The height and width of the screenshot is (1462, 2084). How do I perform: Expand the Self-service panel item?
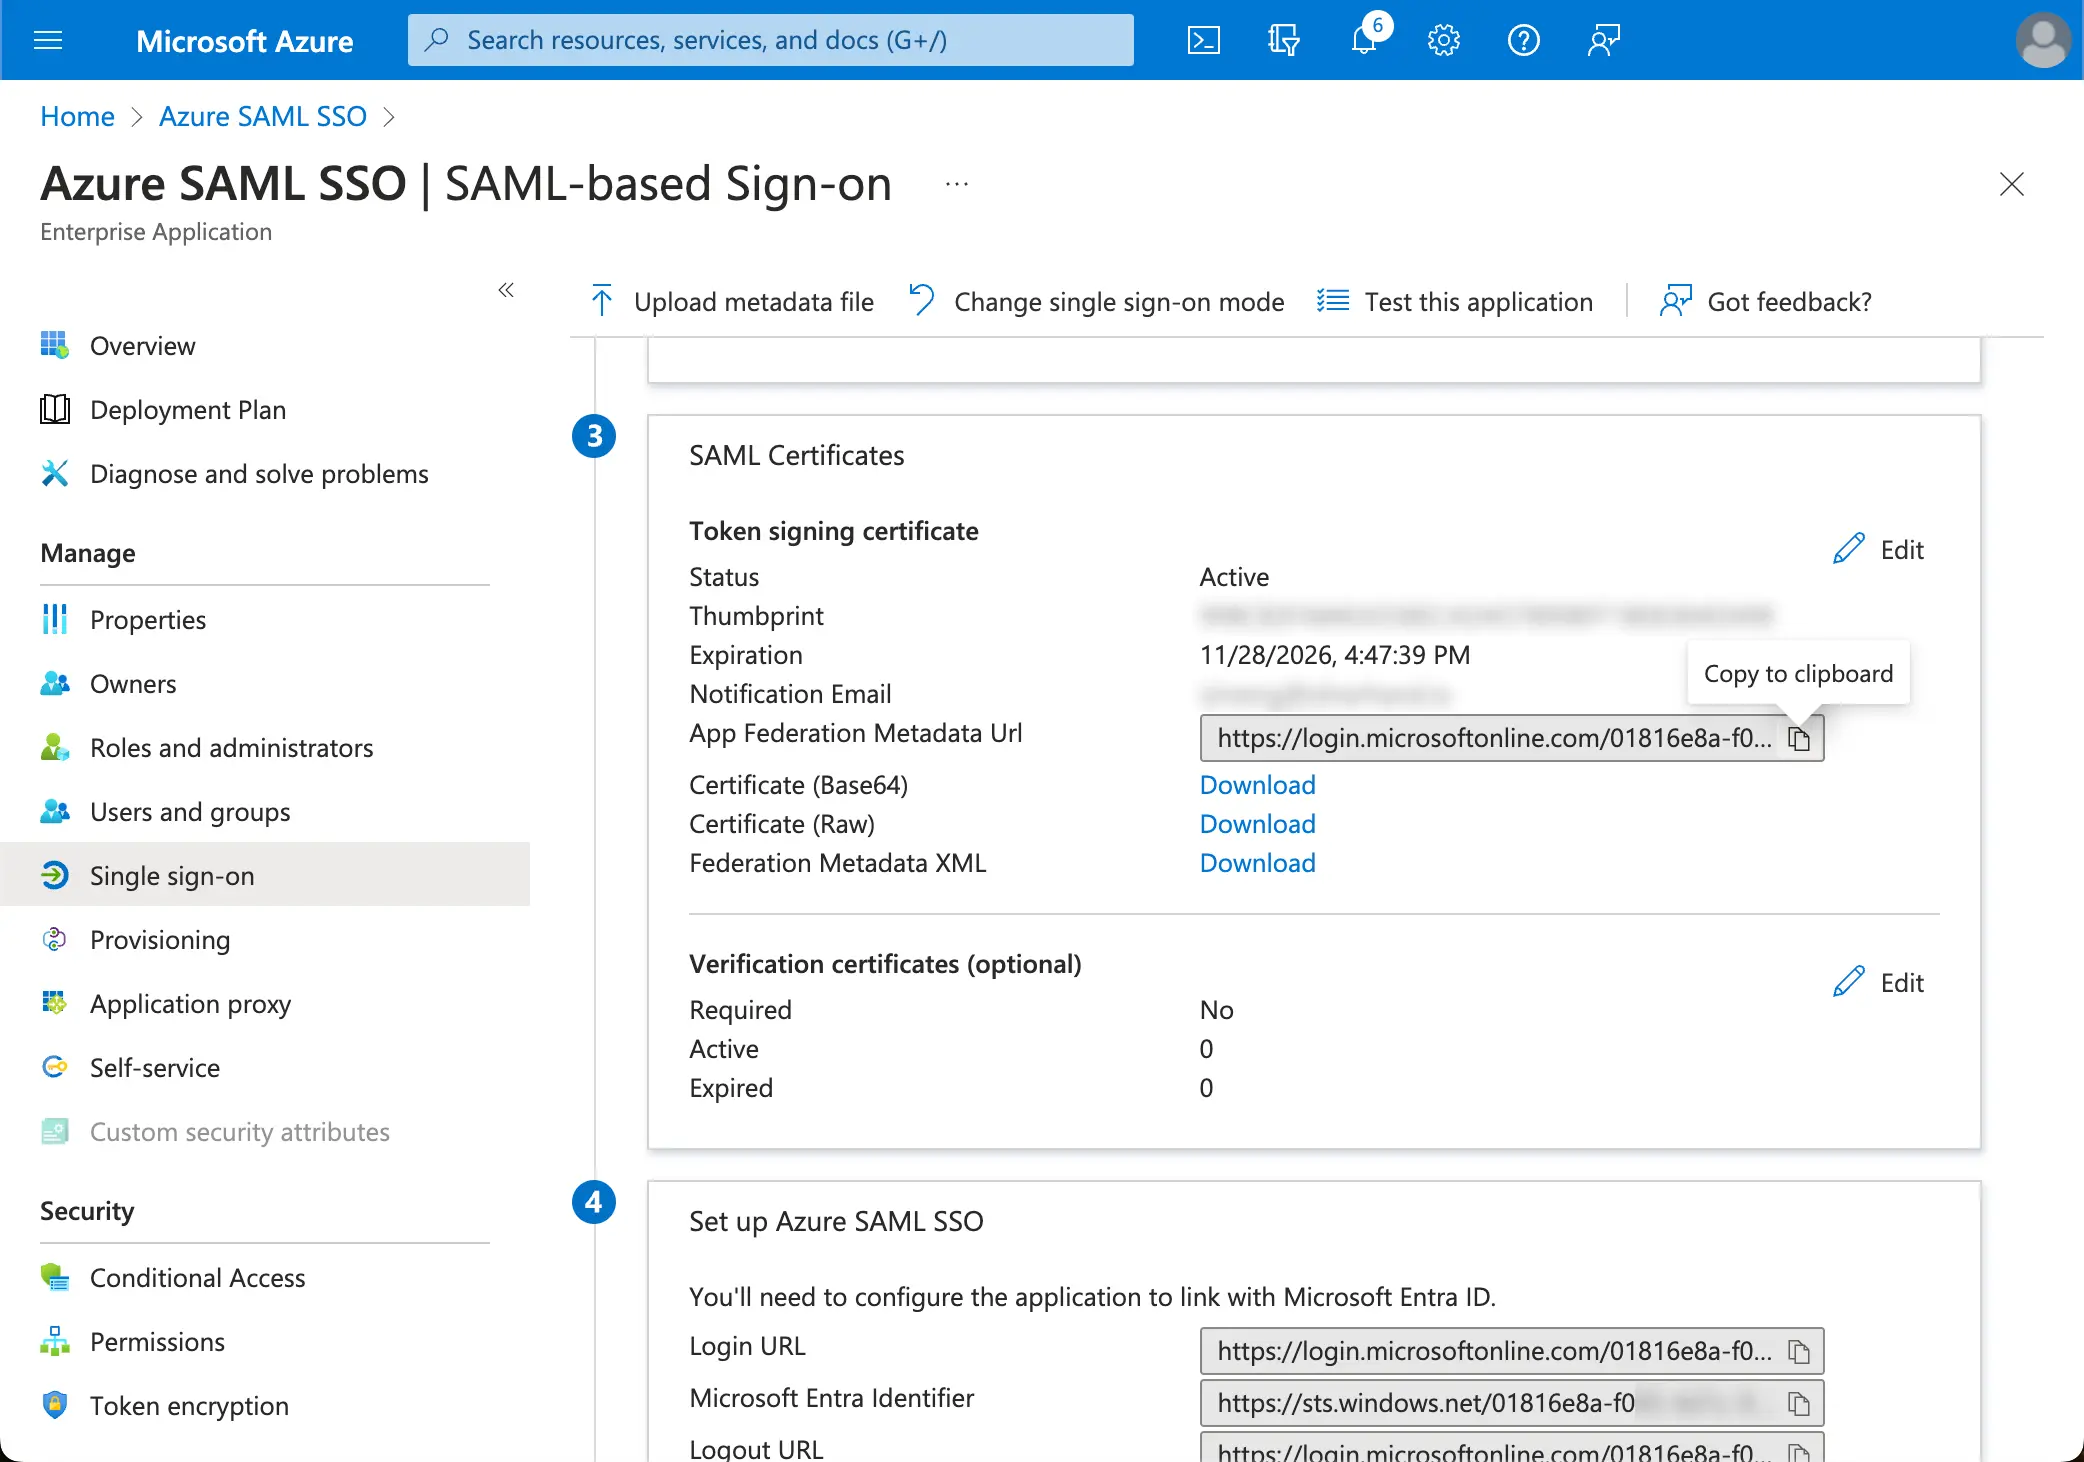[155, 1066]
